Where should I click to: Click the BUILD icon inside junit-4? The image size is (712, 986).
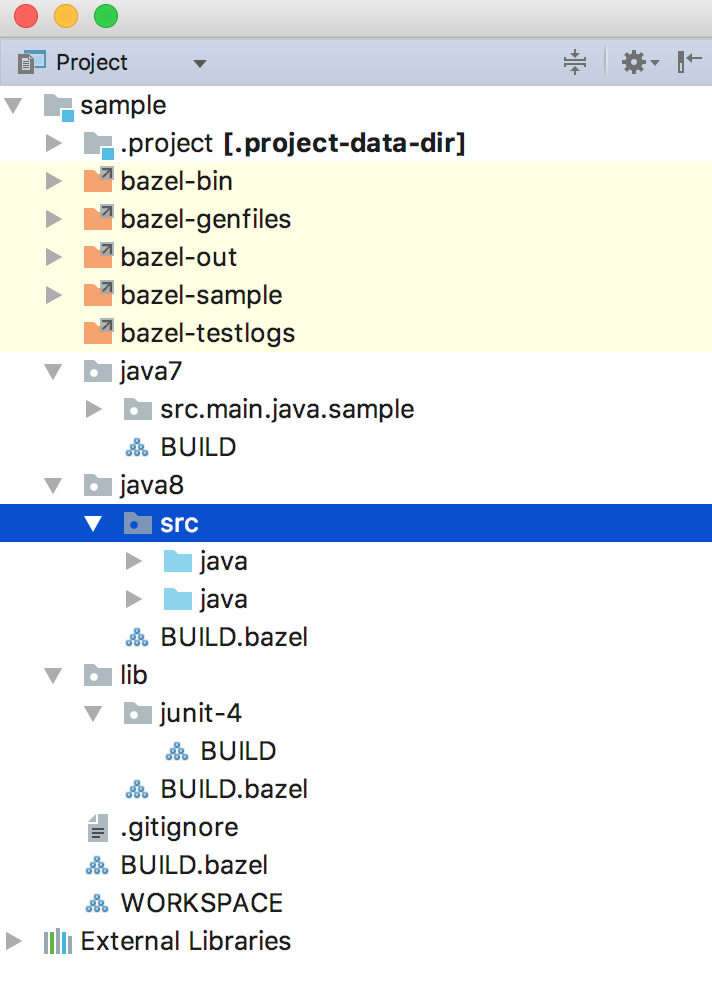(x=178, y=750)
